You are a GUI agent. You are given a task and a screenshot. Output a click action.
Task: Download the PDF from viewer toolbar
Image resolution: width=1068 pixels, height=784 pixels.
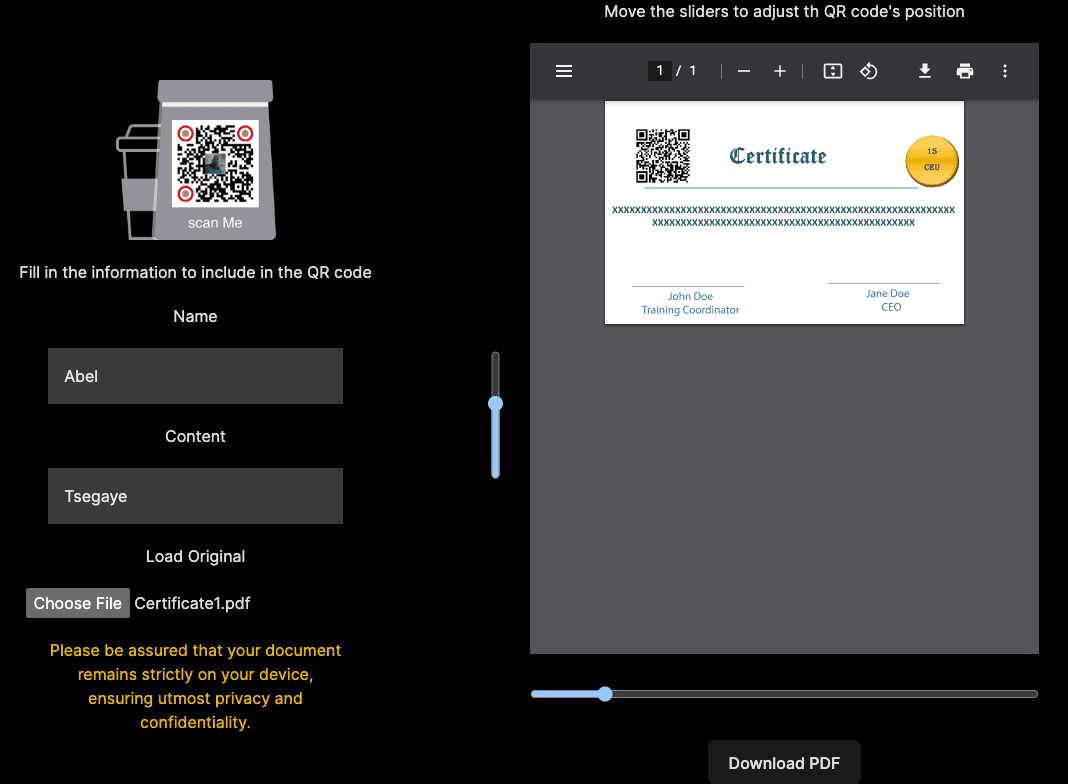[x=925, y=71]
